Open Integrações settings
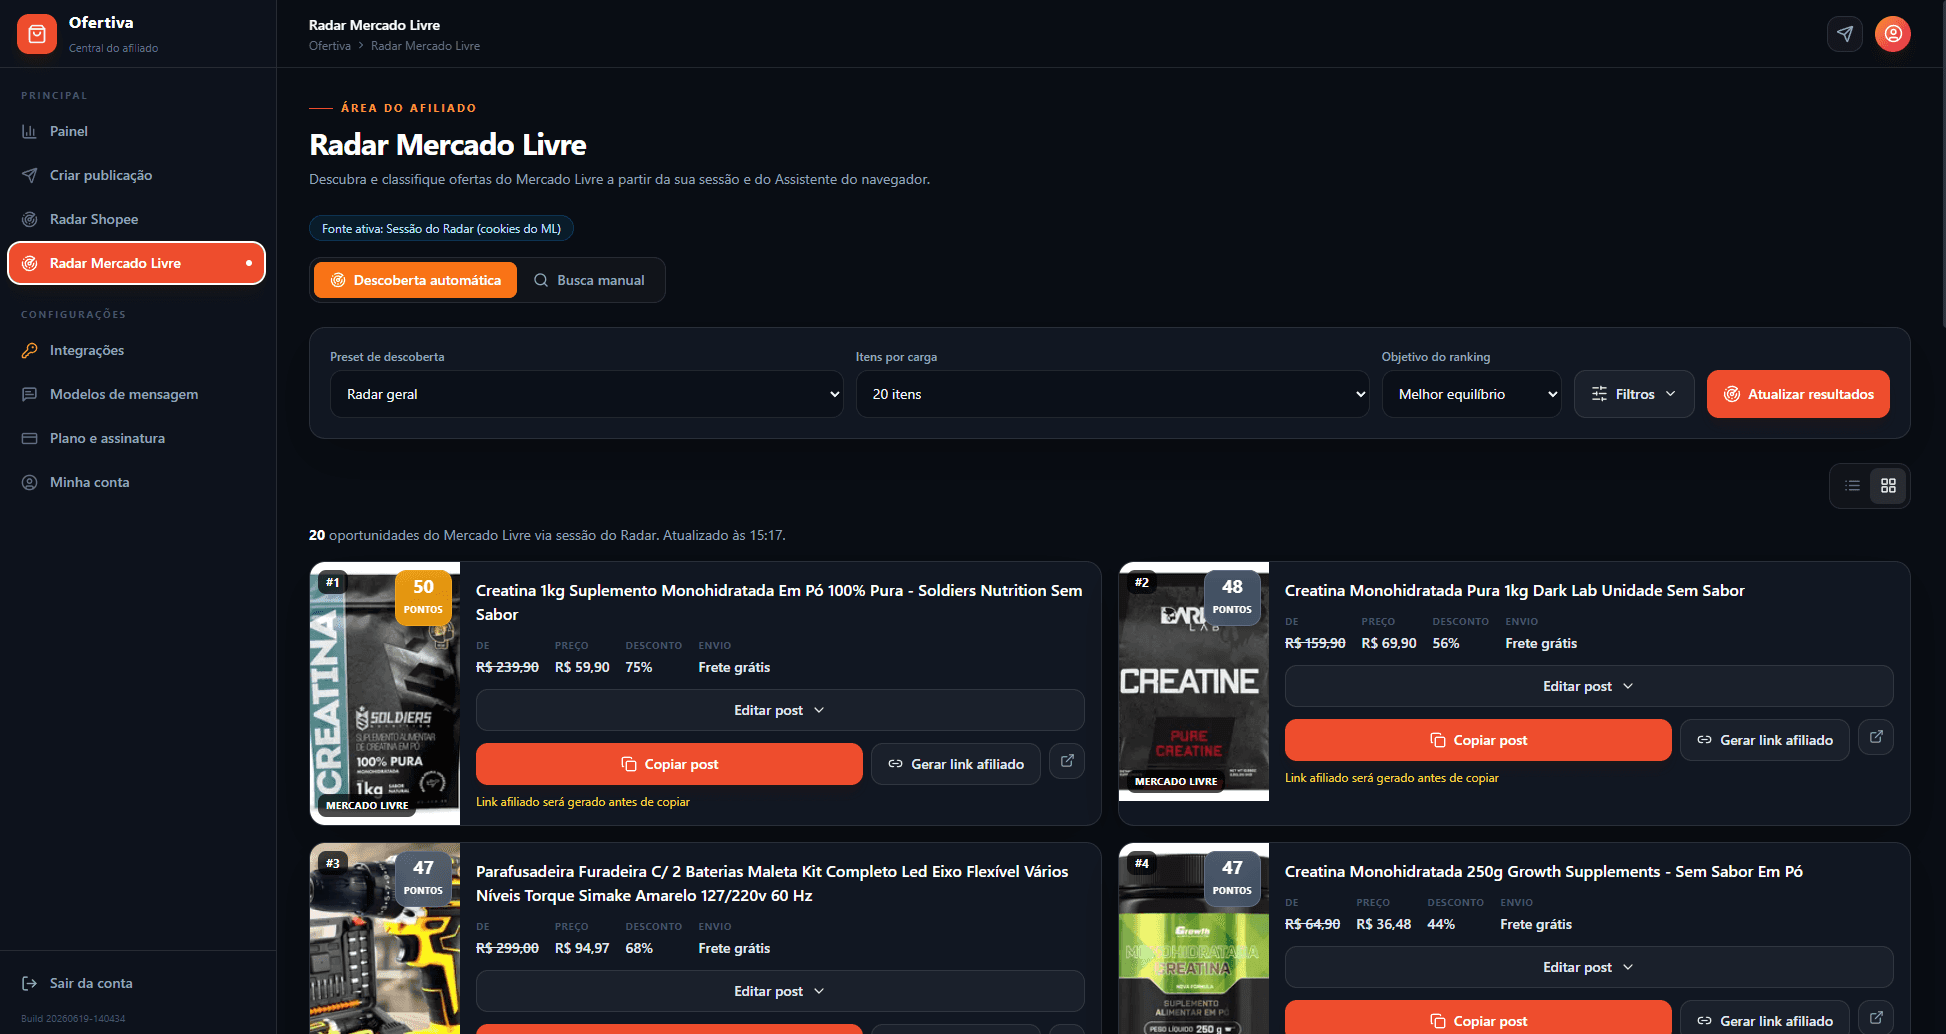 [136, 350]
